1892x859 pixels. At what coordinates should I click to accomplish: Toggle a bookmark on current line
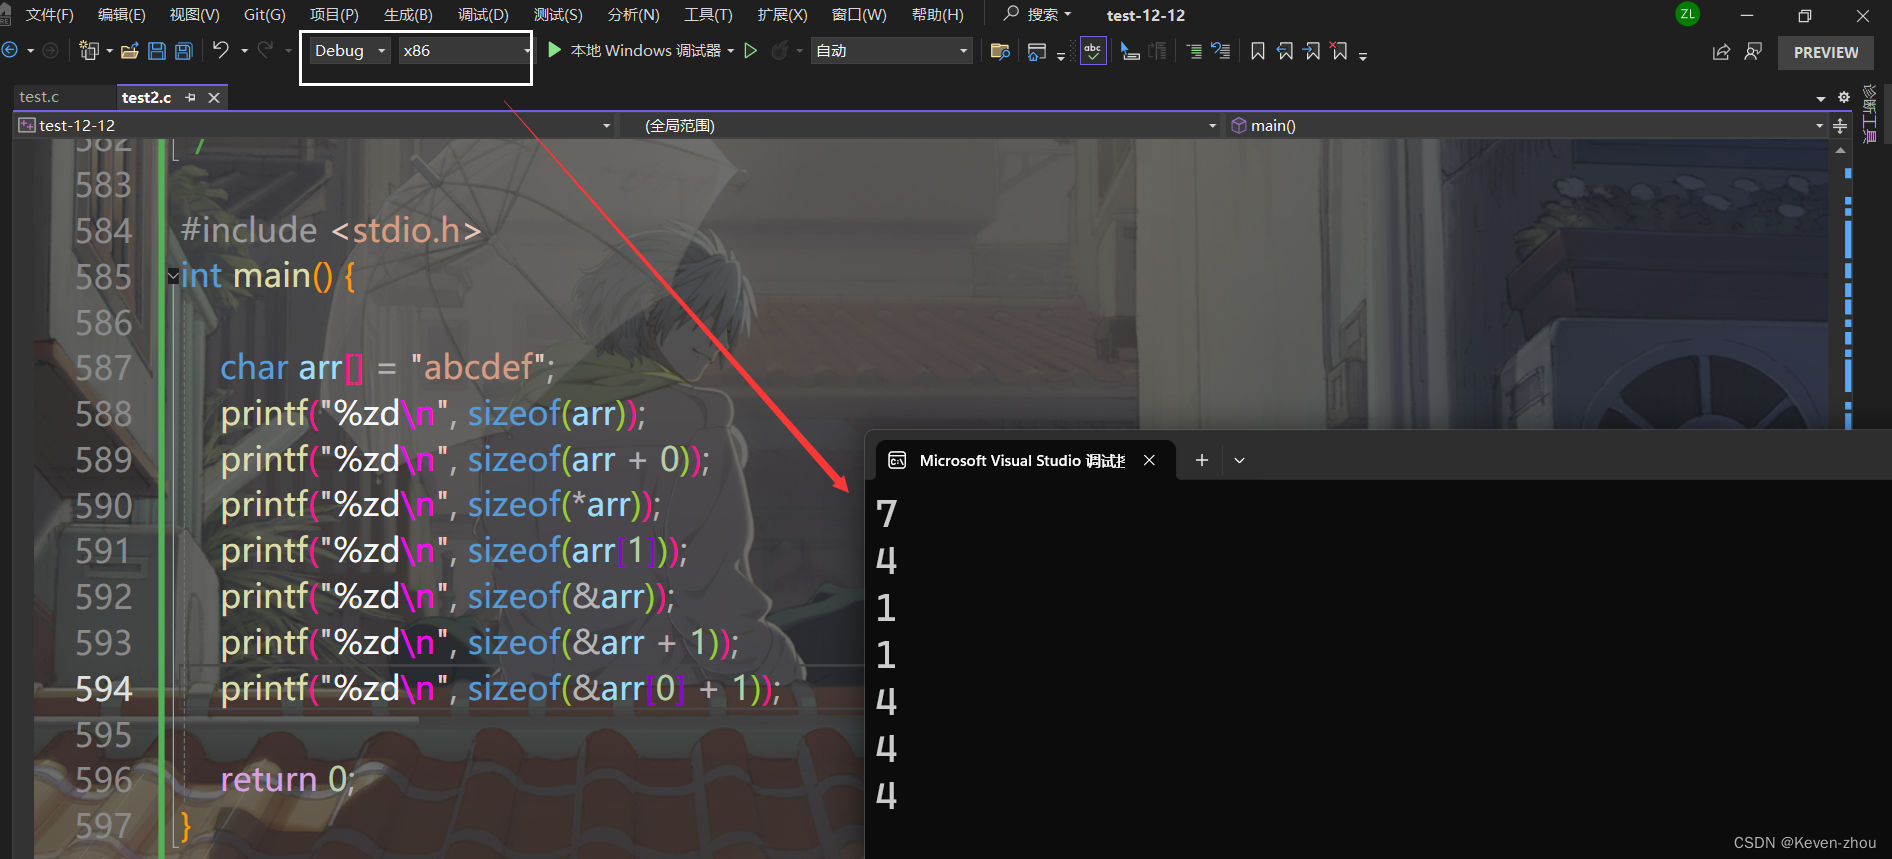coord(1258,51)
